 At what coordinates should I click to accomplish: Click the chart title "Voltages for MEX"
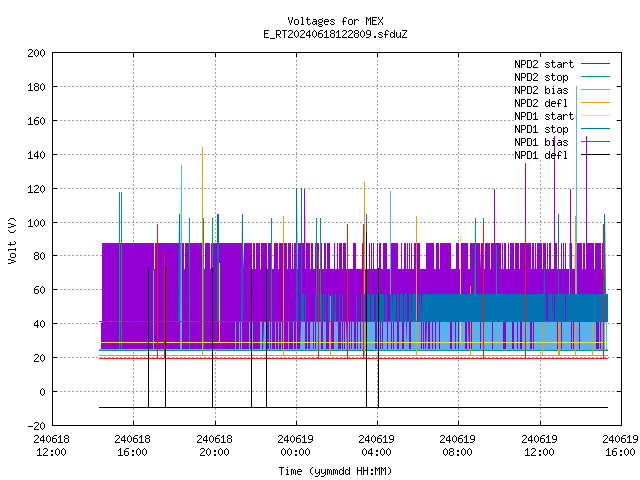(335, 21)
